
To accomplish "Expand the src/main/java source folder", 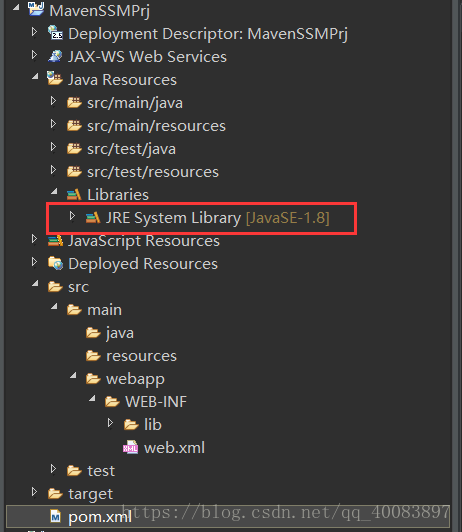I will pyautogui.click(x=53, y=101).
